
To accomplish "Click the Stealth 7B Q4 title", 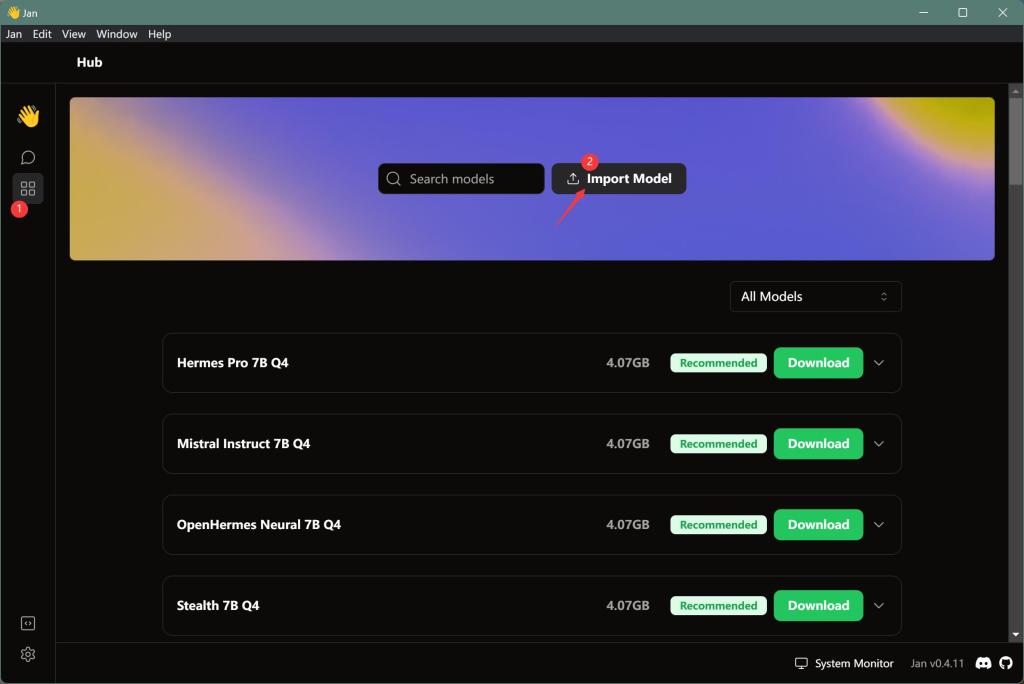I will [x=217, y=606].
